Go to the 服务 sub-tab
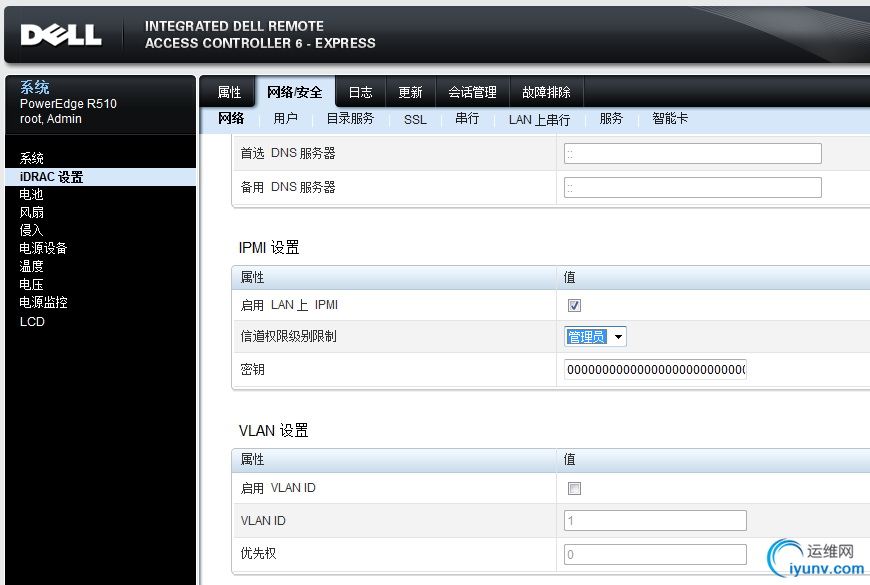This screenshot has width=870, height=585. click(x=611, y=119)
